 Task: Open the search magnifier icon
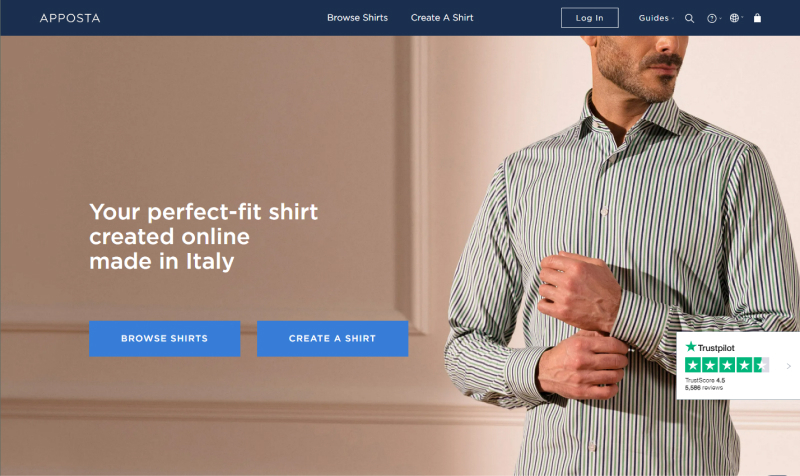[689, 18]
